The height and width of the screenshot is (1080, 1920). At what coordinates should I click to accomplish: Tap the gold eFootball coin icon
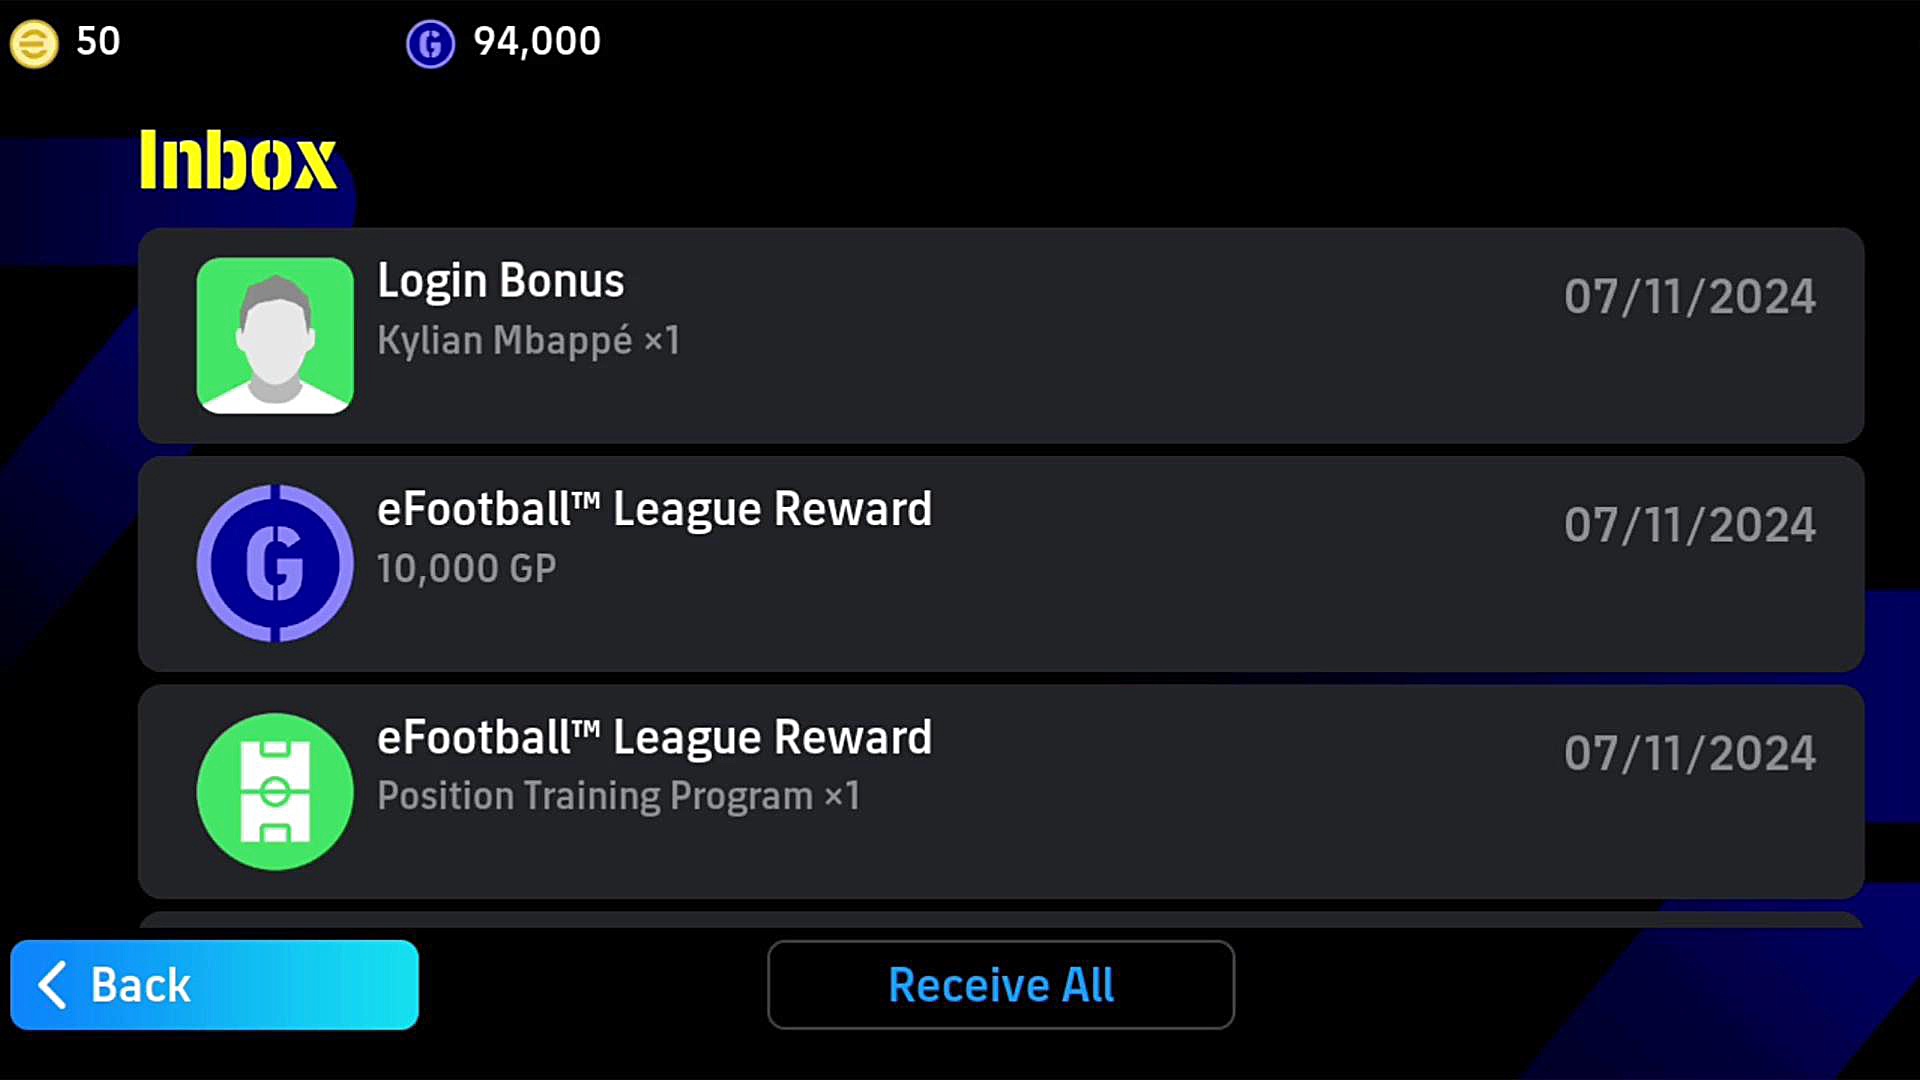click(34, 44)
